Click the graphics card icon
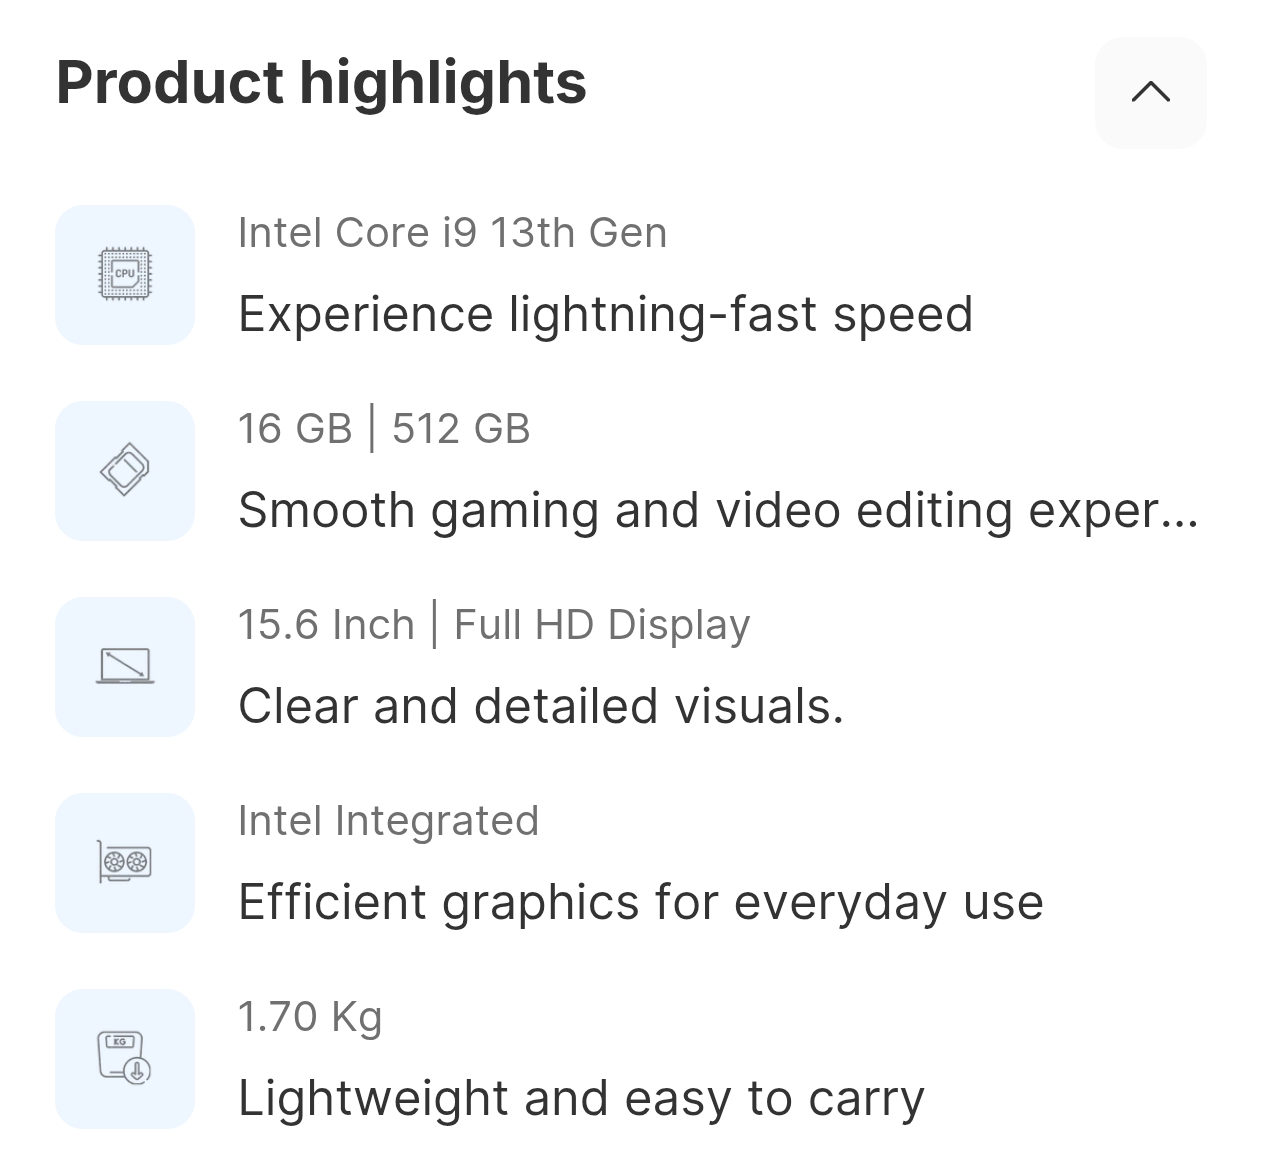Viewport: 1262px width, 1172px height. [125, 862]
